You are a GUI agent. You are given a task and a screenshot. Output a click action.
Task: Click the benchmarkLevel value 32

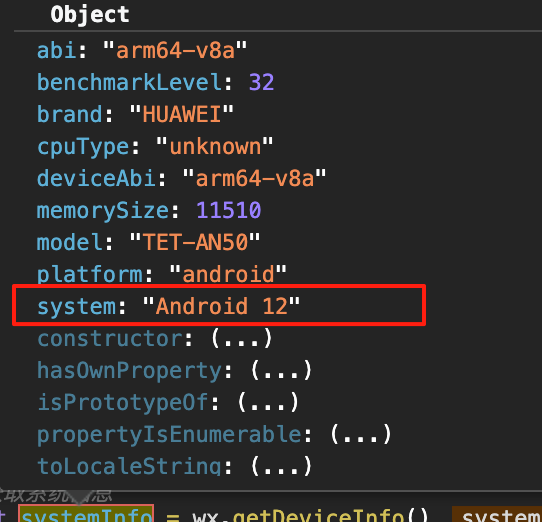click(261, 82)
